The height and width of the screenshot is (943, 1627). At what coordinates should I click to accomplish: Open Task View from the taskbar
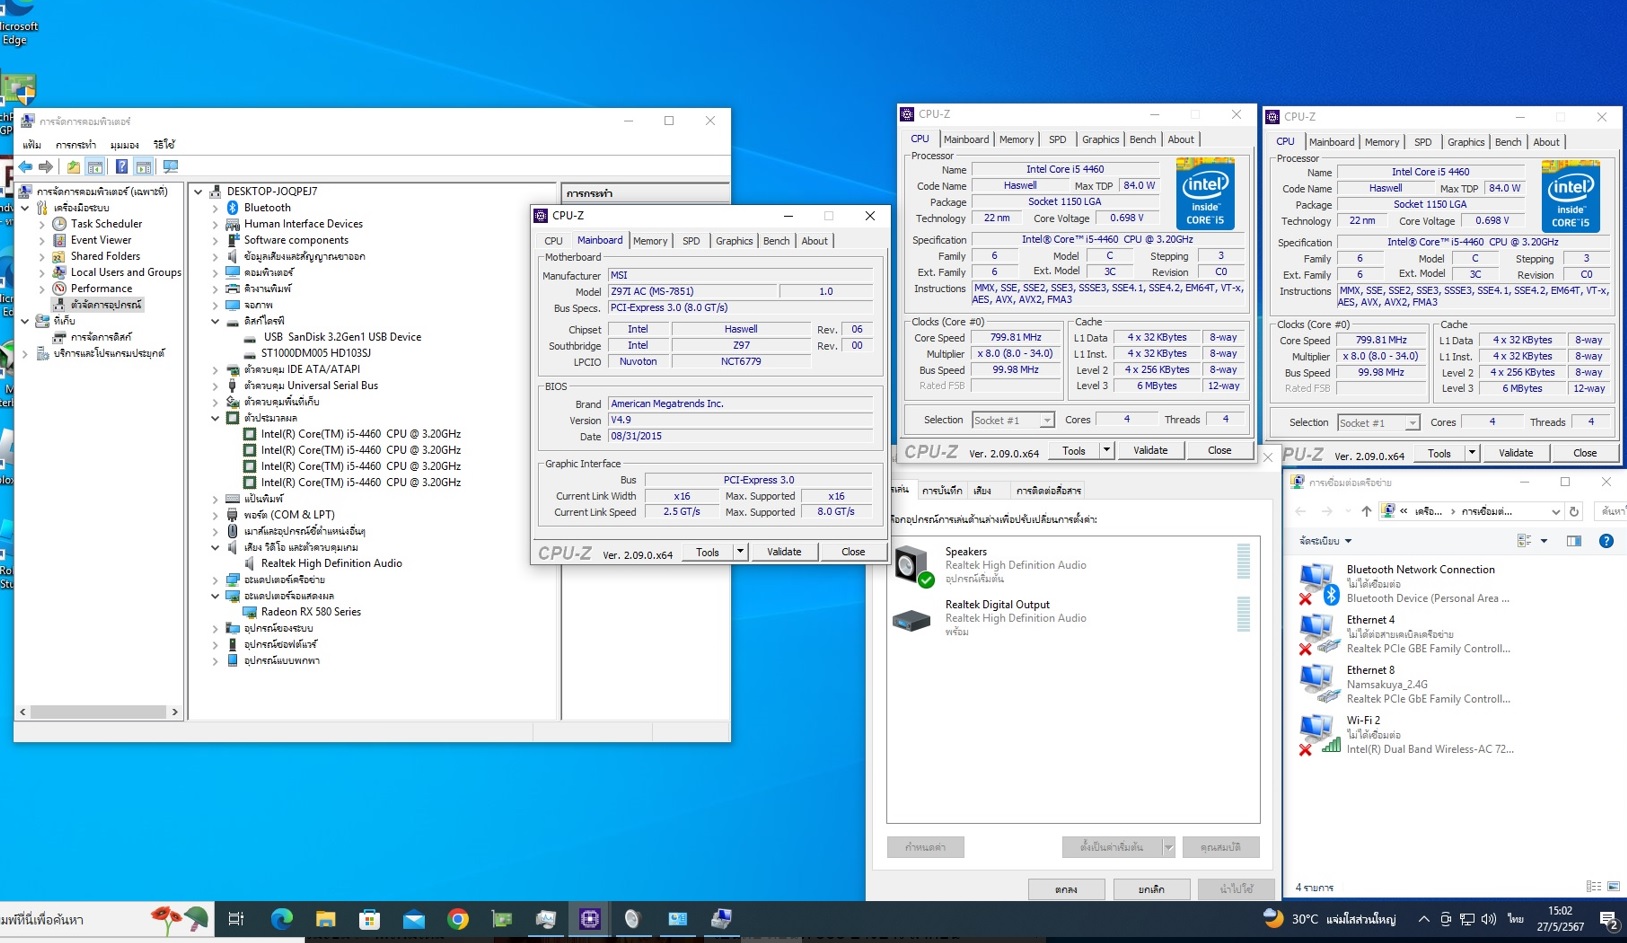(236, 919)
